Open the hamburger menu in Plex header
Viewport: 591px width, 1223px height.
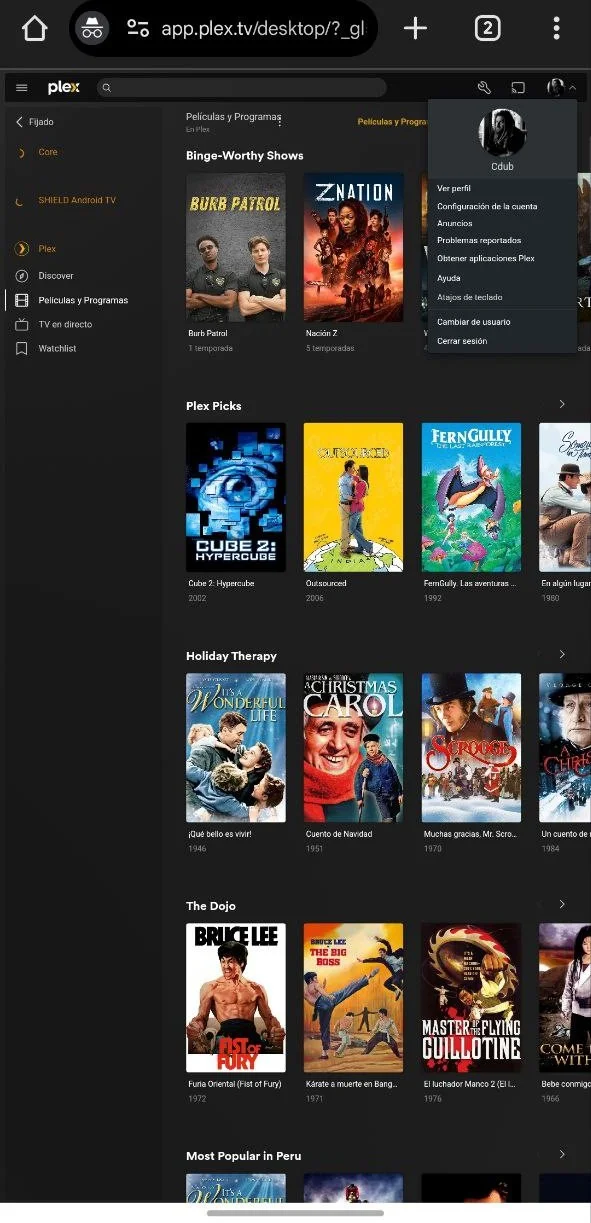pos(22,88)
